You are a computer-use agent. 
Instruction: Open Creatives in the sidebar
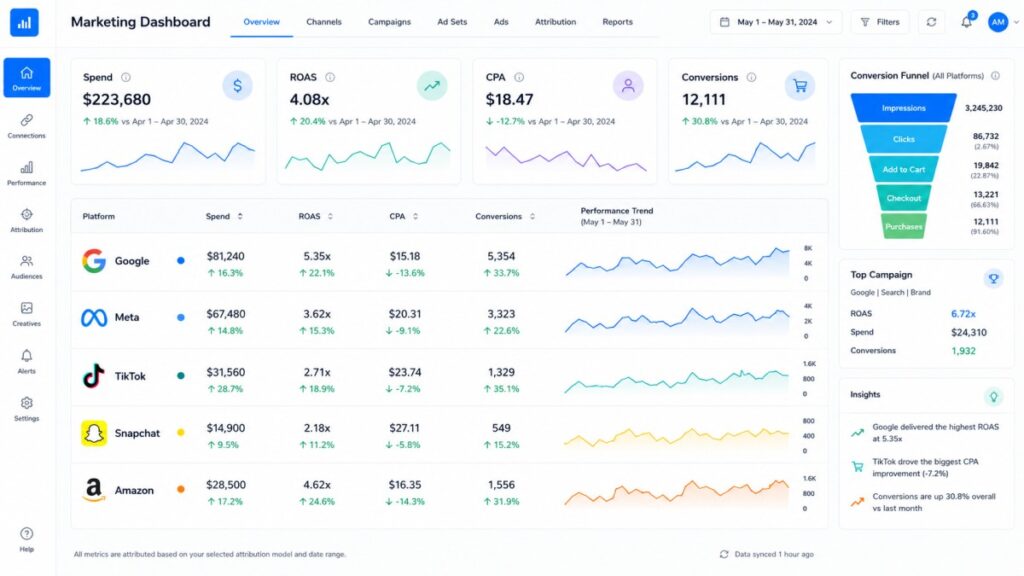(x=27, y=314)
